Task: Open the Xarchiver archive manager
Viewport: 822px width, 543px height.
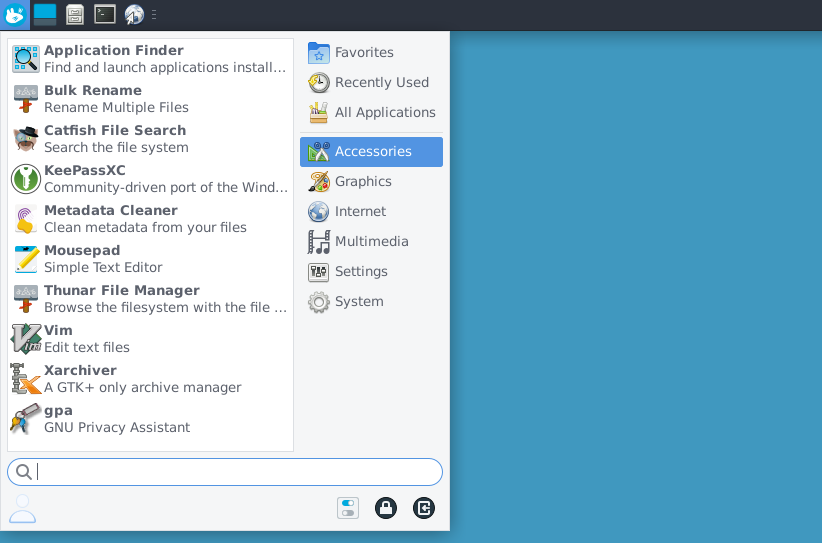Action: (150, 378)
